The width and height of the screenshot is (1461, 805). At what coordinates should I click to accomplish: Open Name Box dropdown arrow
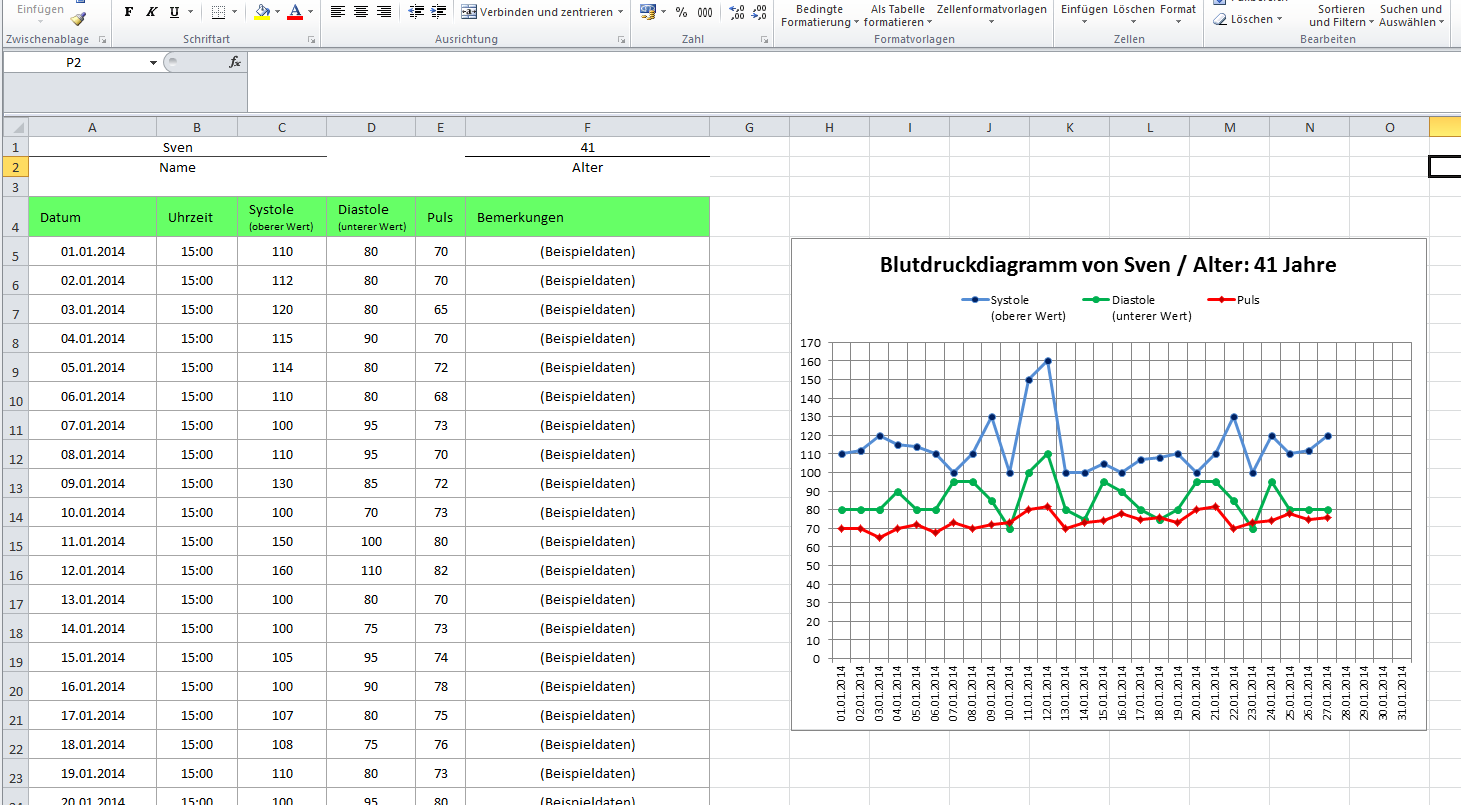pyautogui.click(x=153, y=62)
